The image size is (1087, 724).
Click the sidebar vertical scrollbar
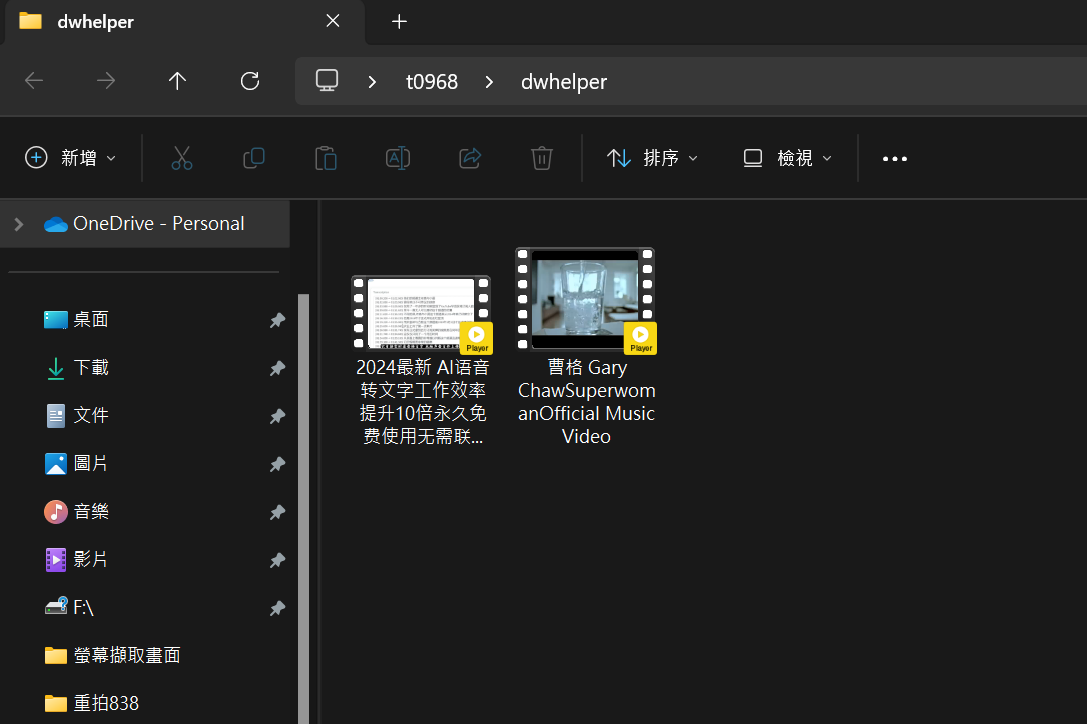(304, 508)
